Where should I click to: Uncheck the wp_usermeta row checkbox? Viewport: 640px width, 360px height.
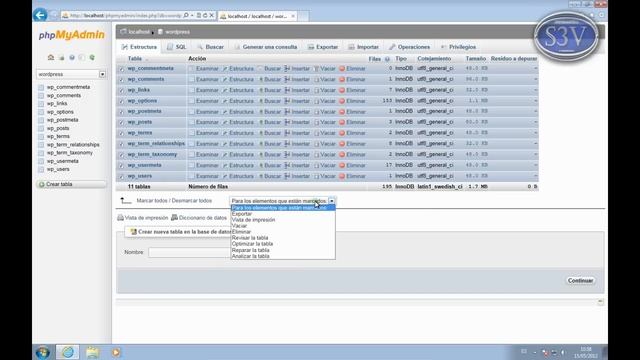pos(121,166)
